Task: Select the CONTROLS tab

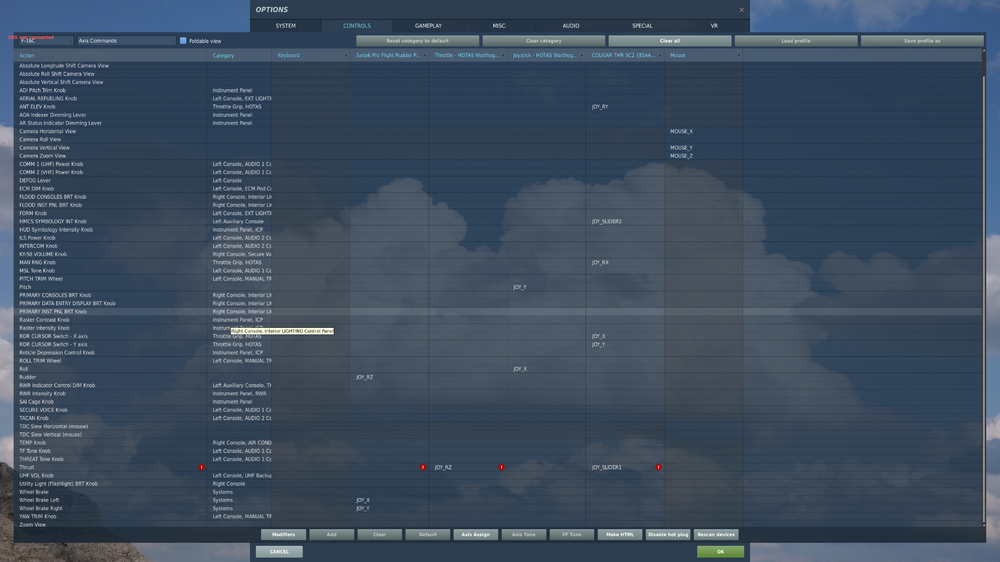Action: 357,26
